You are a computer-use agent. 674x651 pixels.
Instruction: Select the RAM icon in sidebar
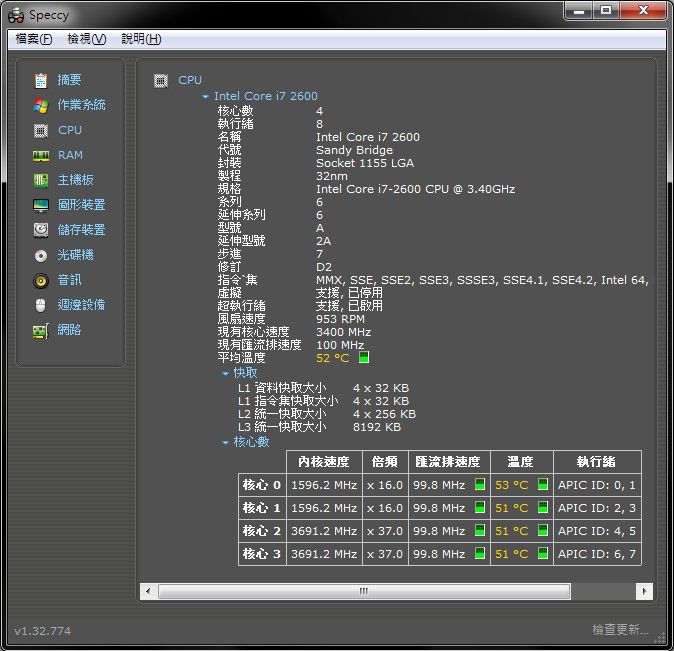pyautogui.click(x=41, y=155)
